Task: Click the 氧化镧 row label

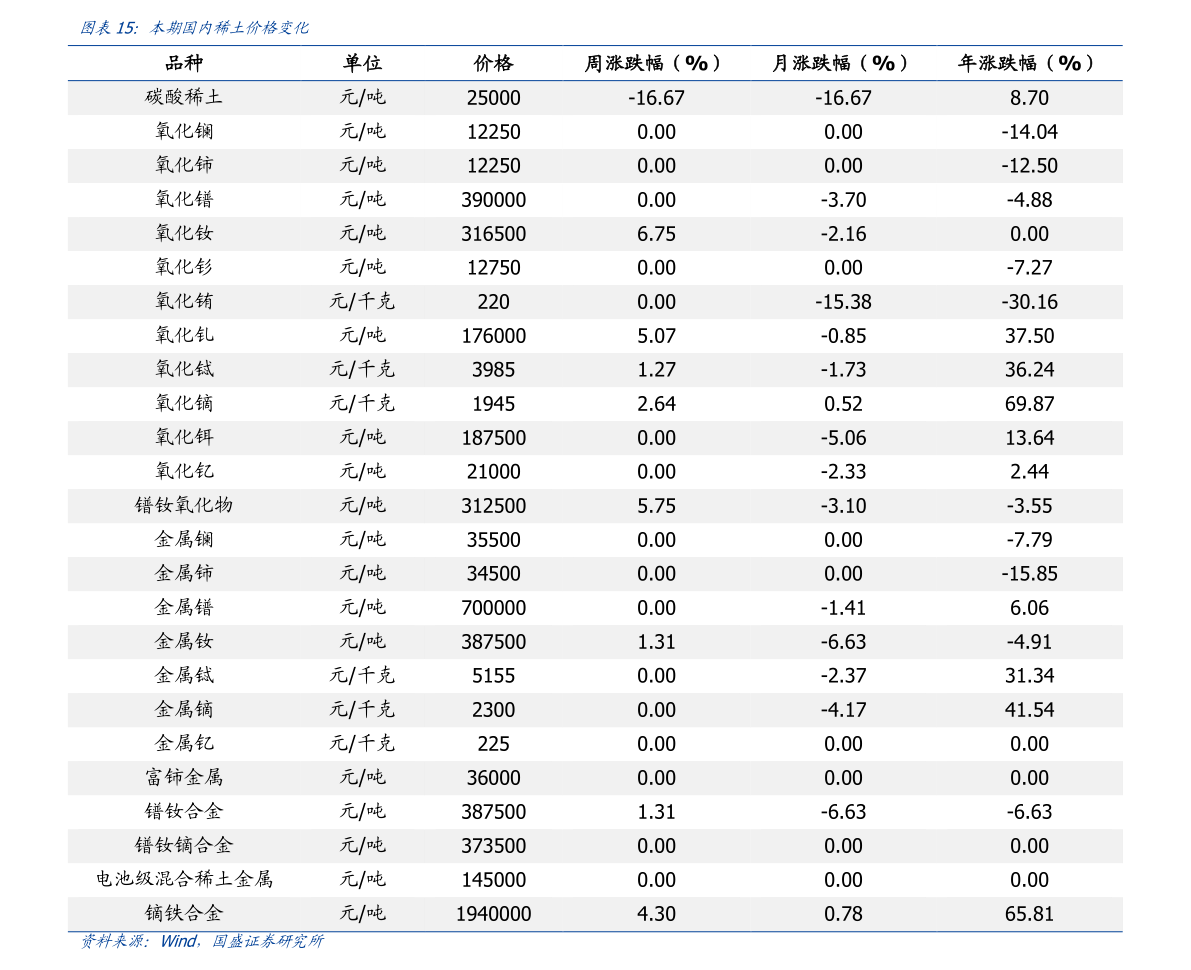Action: pos(184,132)
